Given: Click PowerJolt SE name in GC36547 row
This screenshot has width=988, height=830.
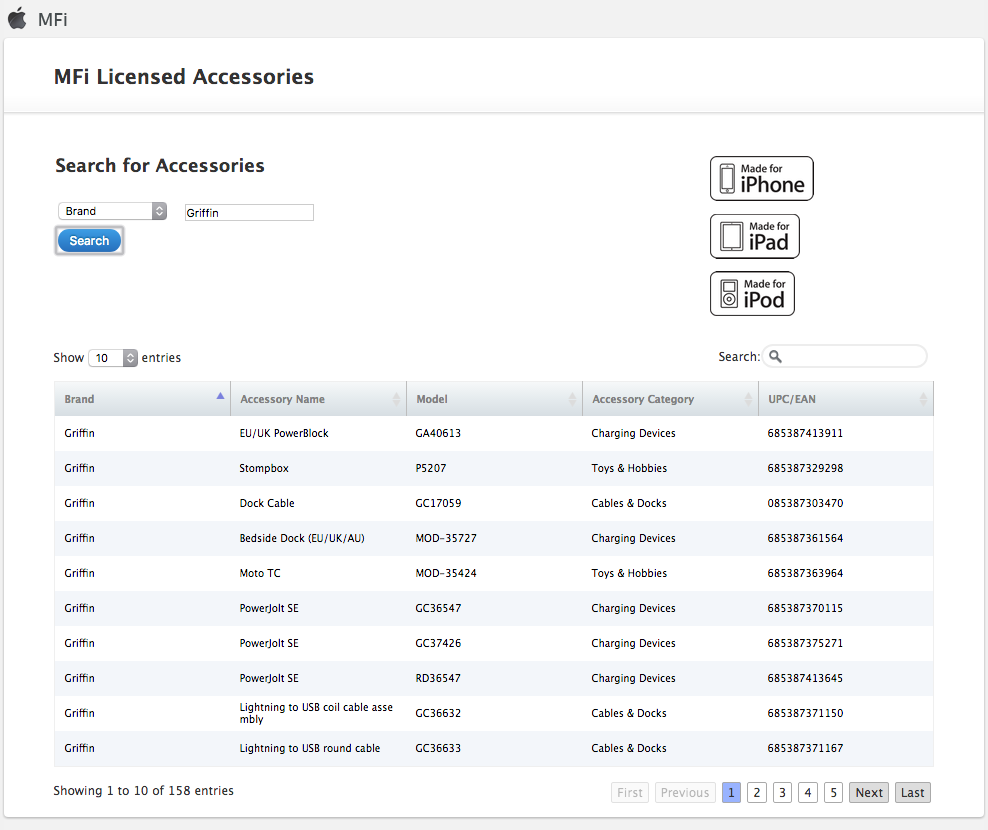Looking at the screenshot, I should pyautogui.click(x=269, y=608).
